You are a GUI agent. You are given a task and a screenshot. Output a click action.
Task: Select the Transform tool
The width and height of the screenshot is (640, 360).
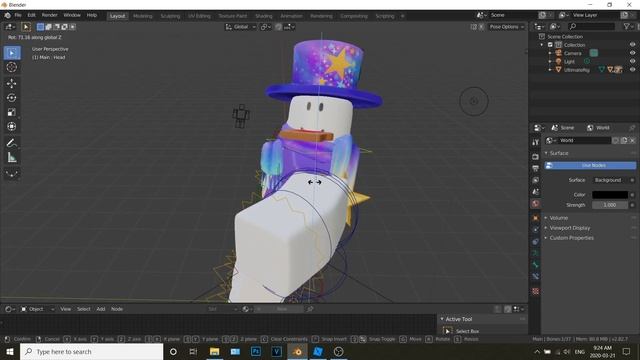pos(12,126)
